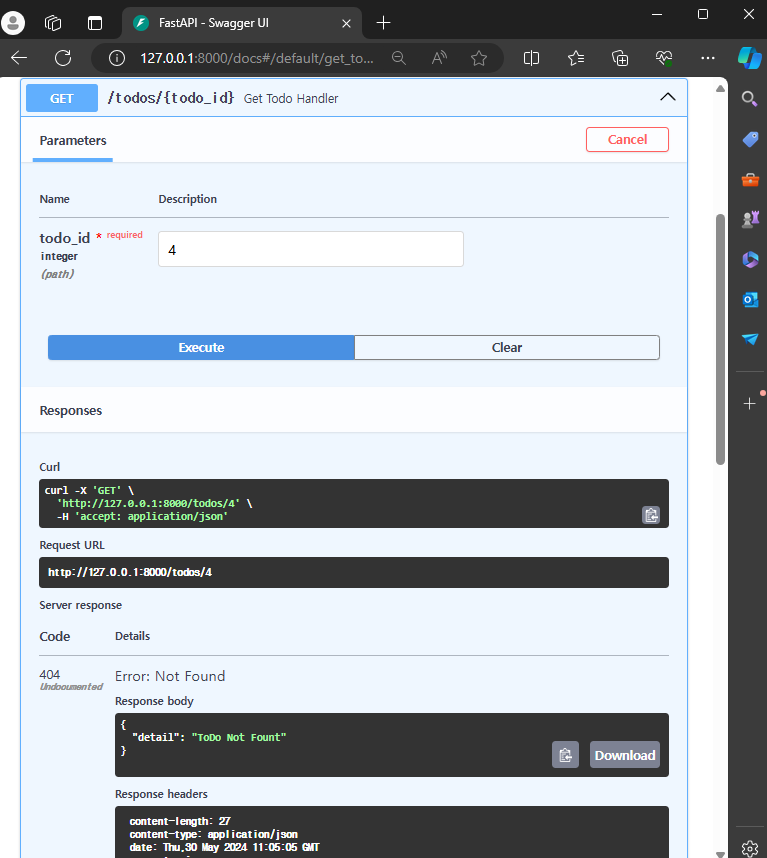Screen dimensions: 767x858
Task: Click the content-type response header line
Action: tap(213, 834)
